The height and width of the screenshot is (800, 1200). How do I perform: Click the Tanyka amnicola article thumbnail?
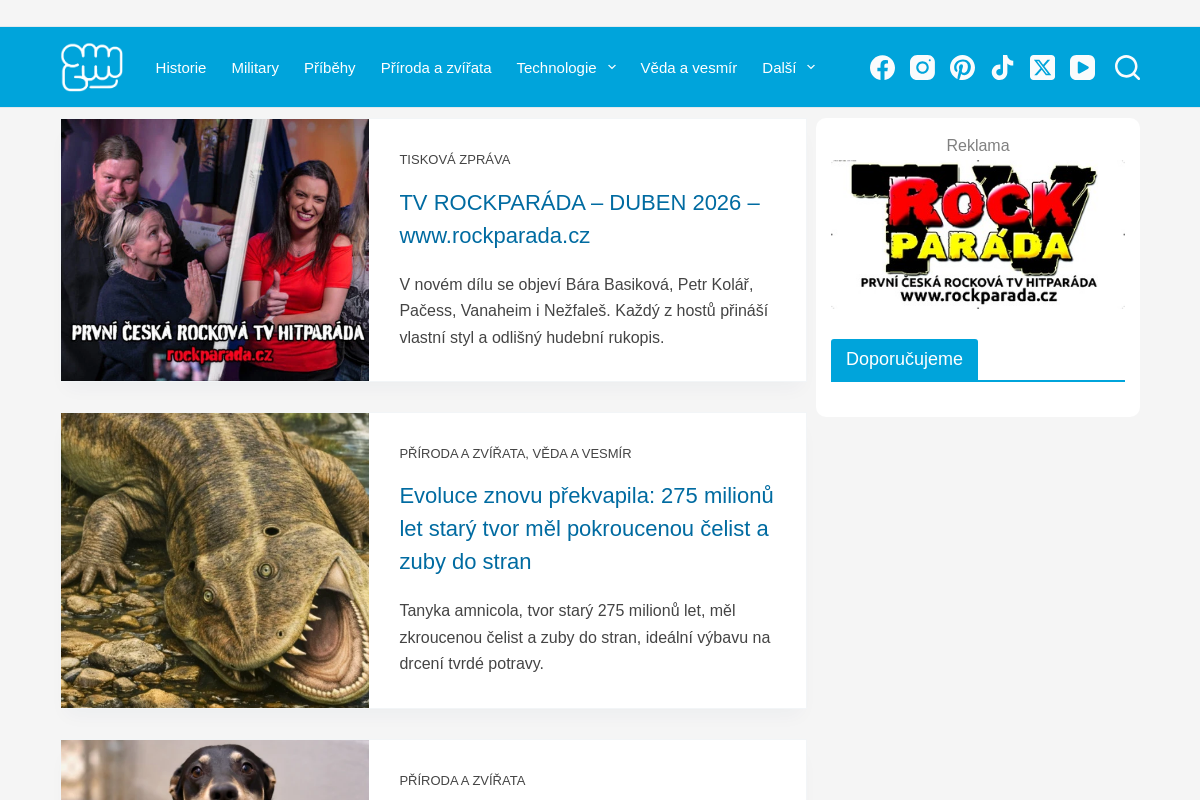[214, 560]
